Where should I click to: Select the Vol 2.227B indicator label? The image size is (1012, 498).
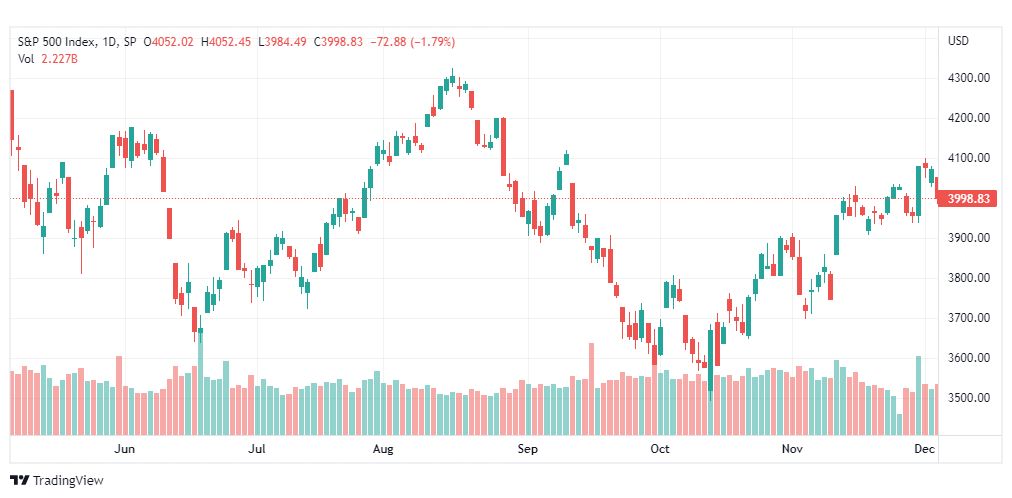click(48, 58)
